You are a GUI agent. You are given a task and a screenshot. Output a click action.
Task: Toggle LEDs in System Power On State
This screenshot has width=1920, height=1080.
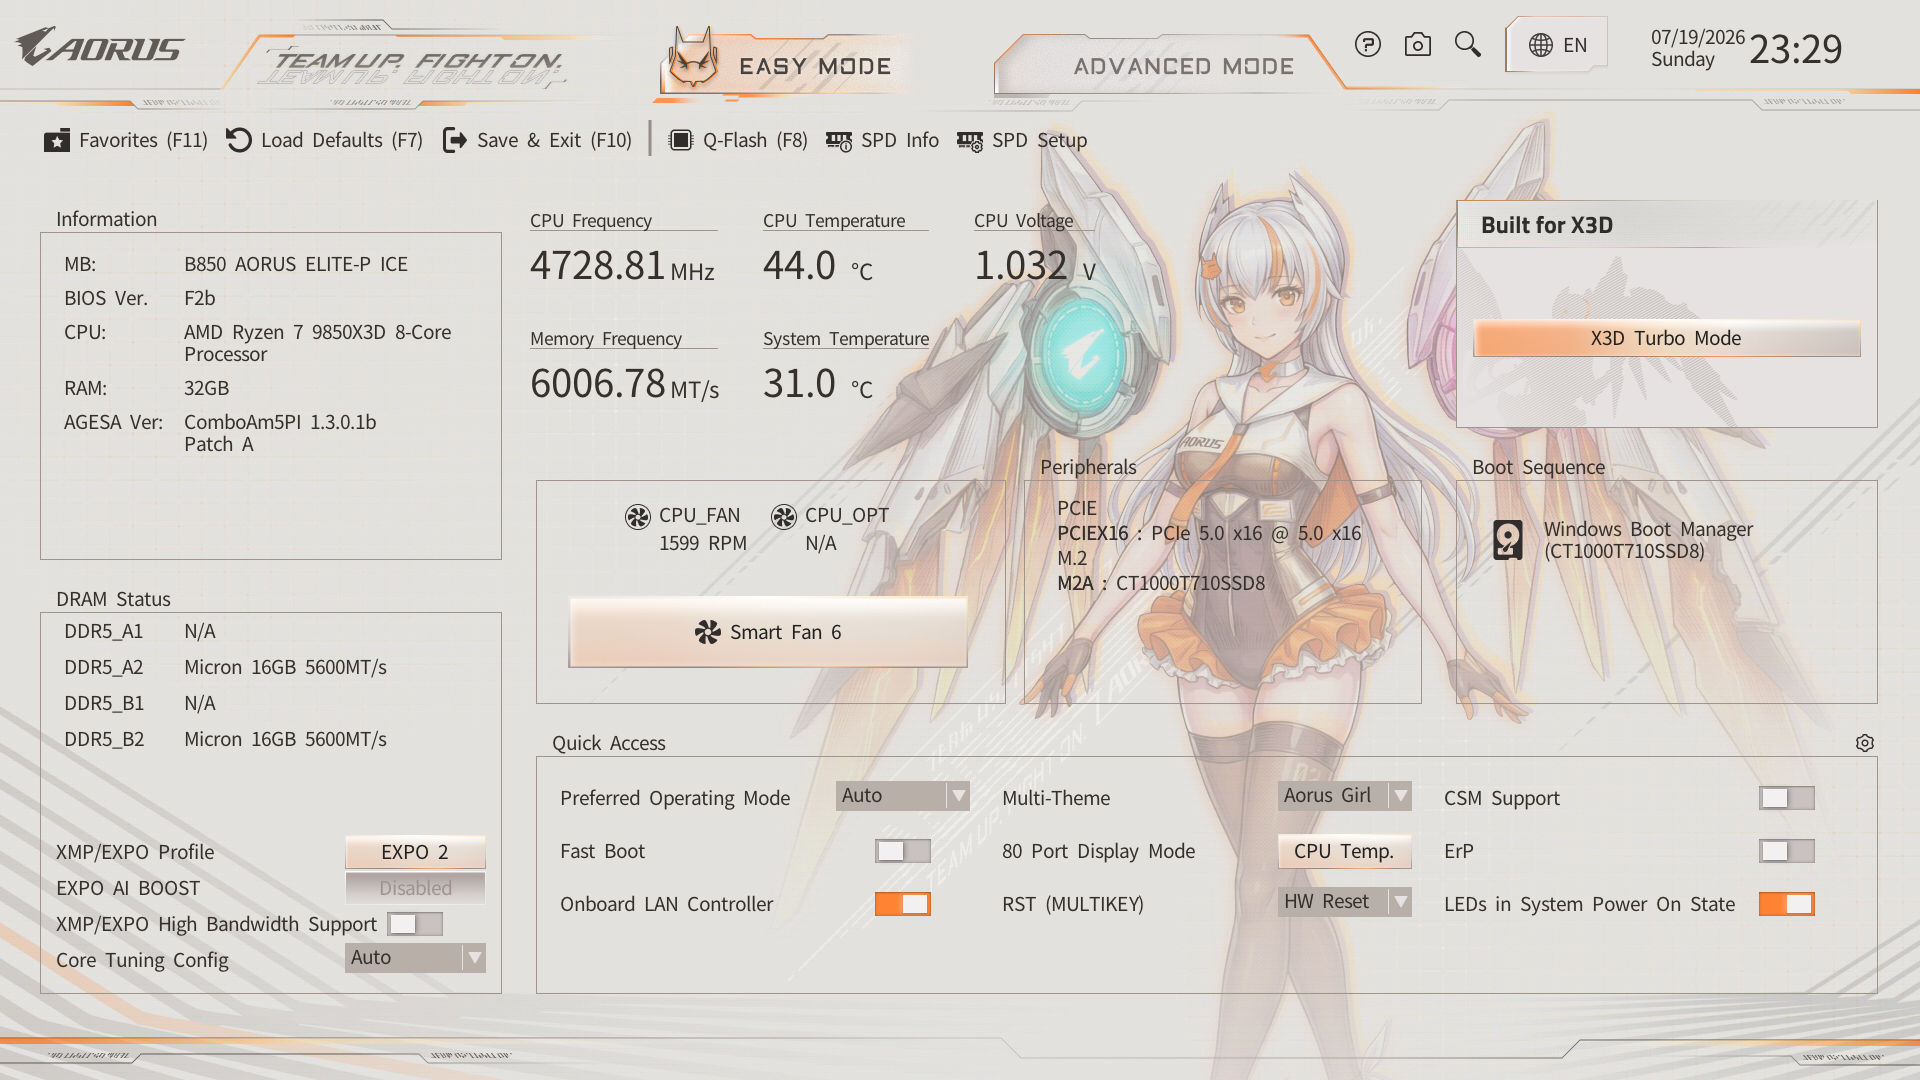click(1786, 904)
